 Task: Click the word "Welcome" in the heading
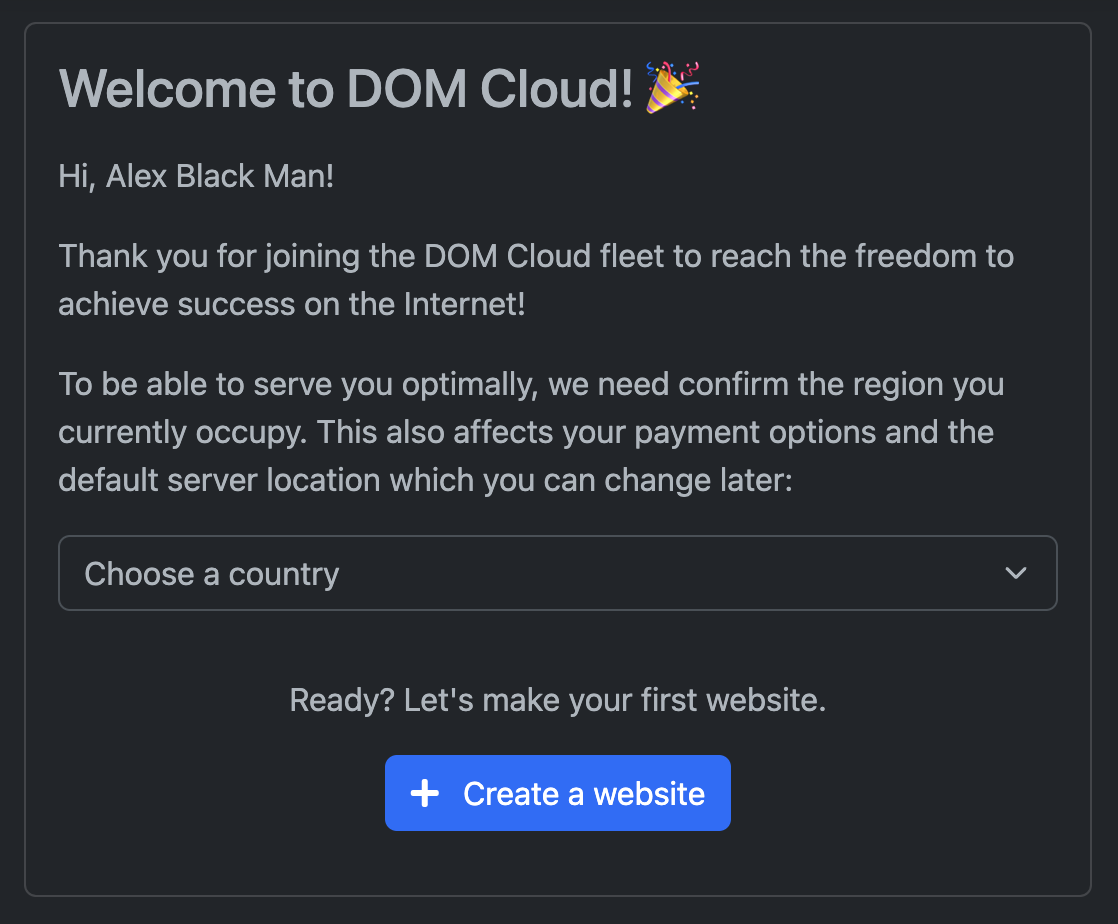coord(166,89)
